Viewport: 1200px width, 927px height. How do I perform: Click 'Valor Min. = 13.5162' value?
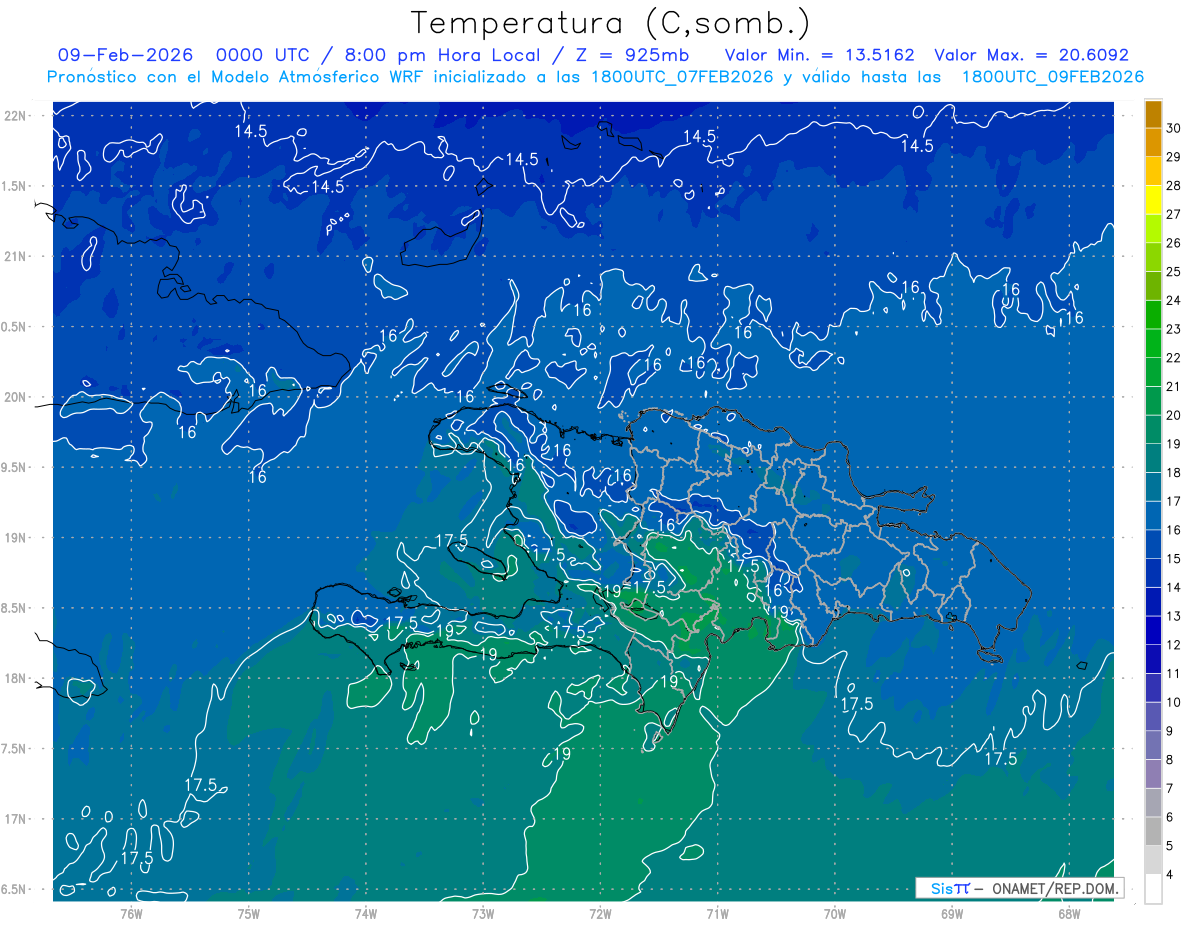click(819, 55)
